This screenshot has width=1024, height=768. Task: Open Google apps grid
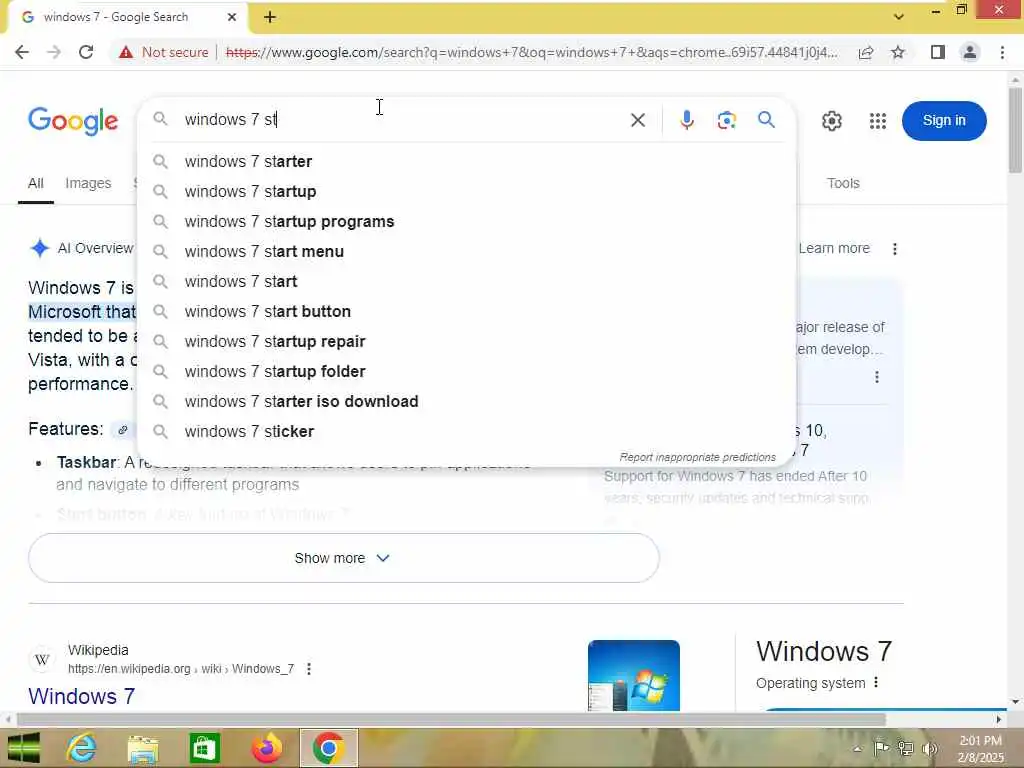[x=878, y=121]
